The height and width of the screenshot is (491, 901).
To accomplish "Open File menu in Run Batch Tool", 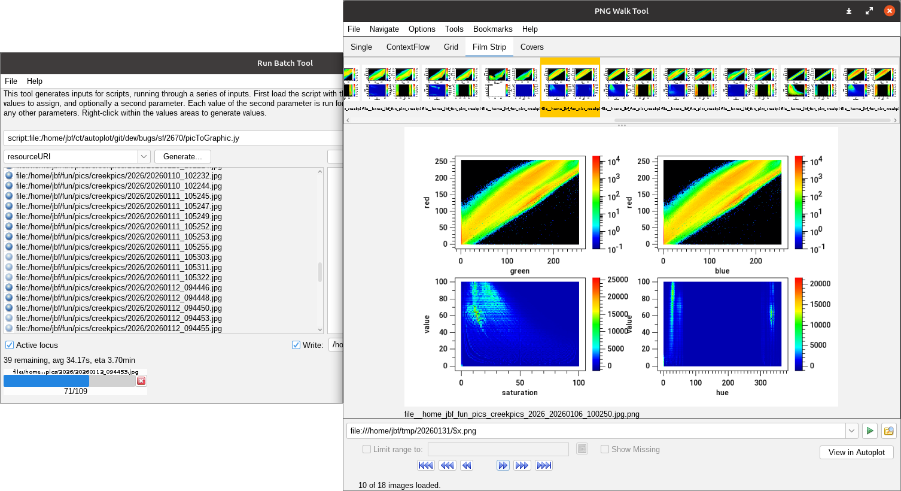I will pos(11,81).
